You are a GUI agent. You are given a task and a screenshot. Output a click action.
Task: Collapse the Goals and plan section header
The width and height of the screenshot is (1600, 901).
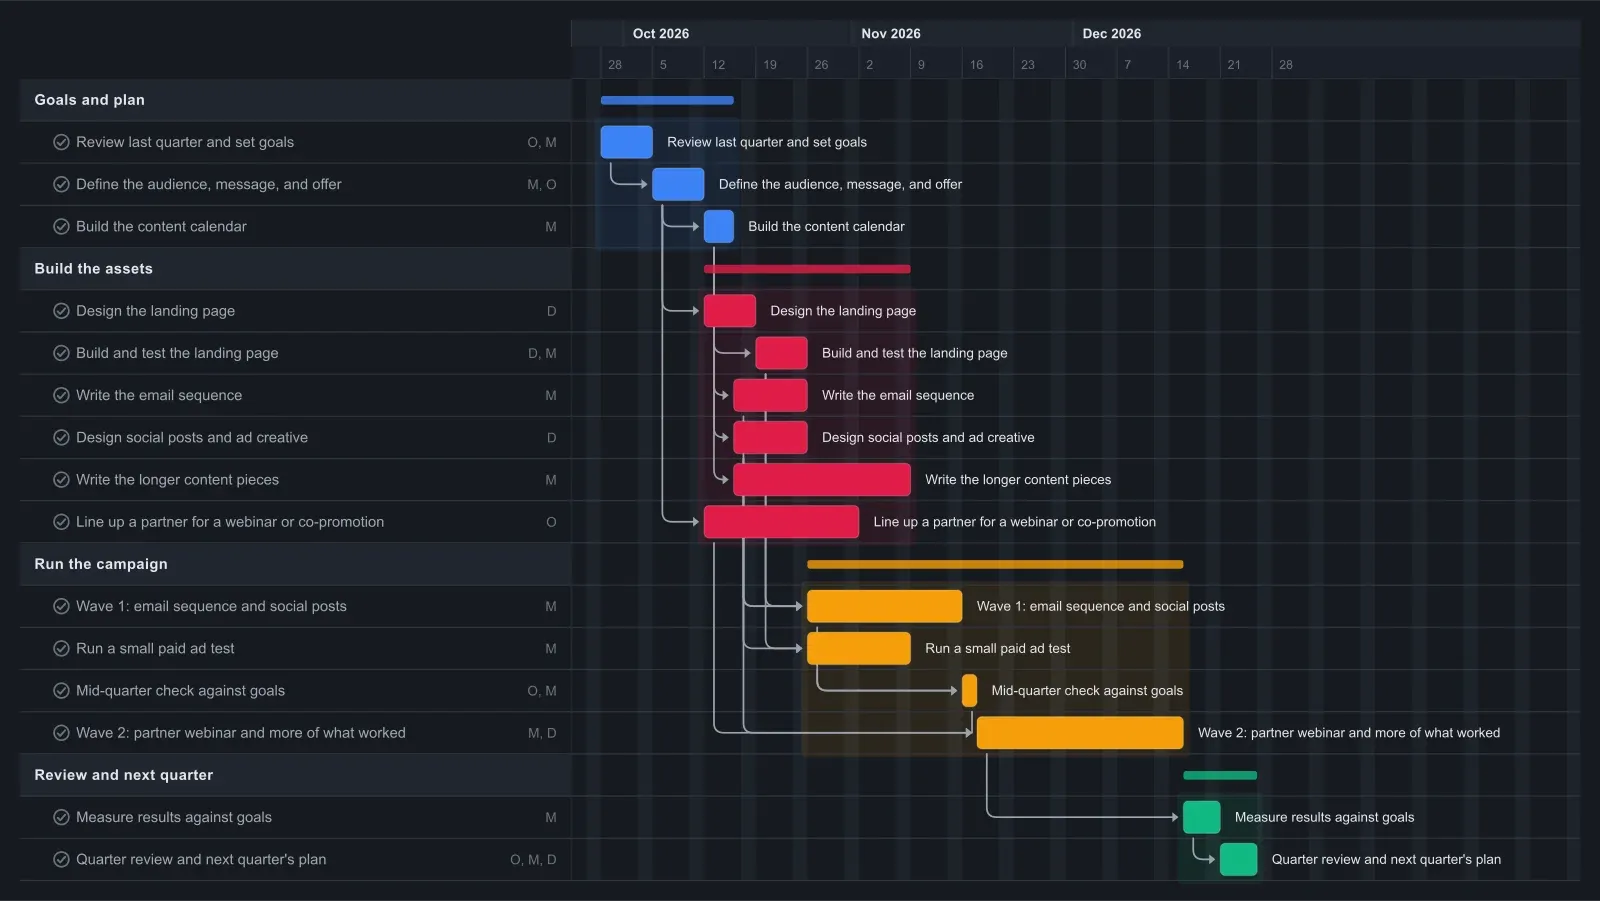[296, 100]
